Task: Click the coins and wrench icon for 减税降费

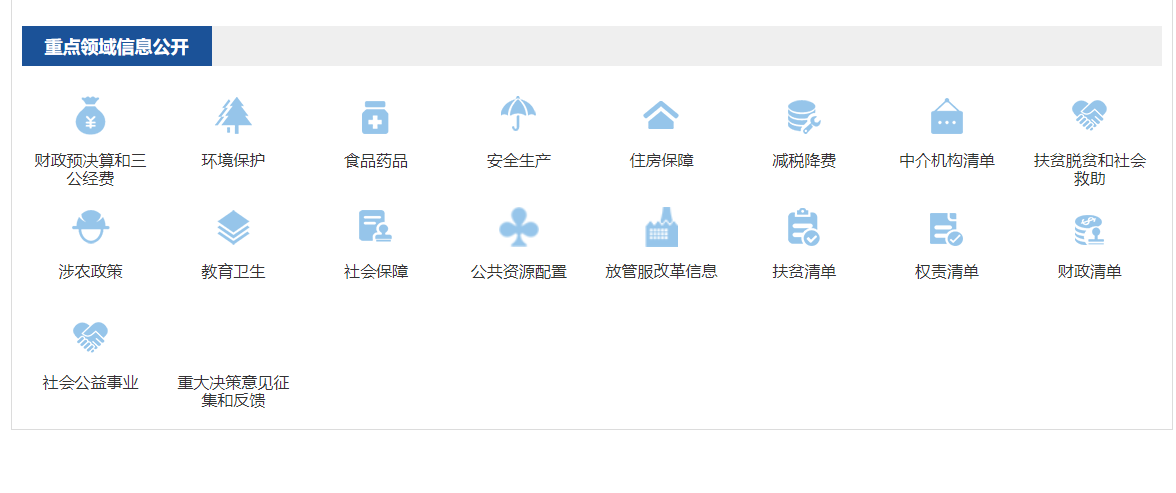Action: pyautogui.click(x=804, y=117)
